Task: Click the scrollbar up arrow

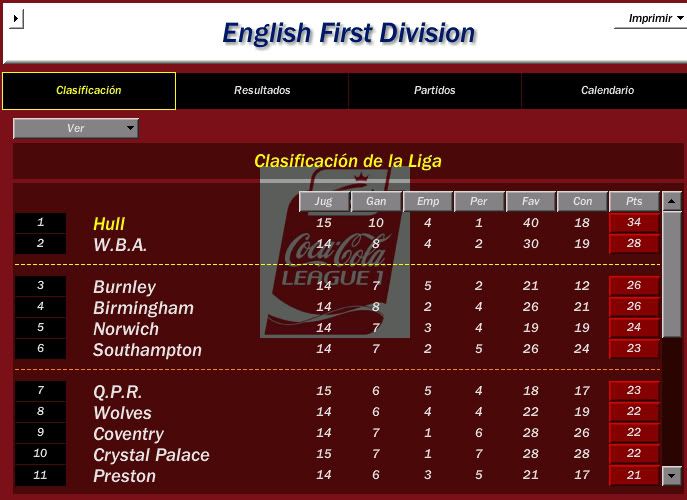Action: 671,201
